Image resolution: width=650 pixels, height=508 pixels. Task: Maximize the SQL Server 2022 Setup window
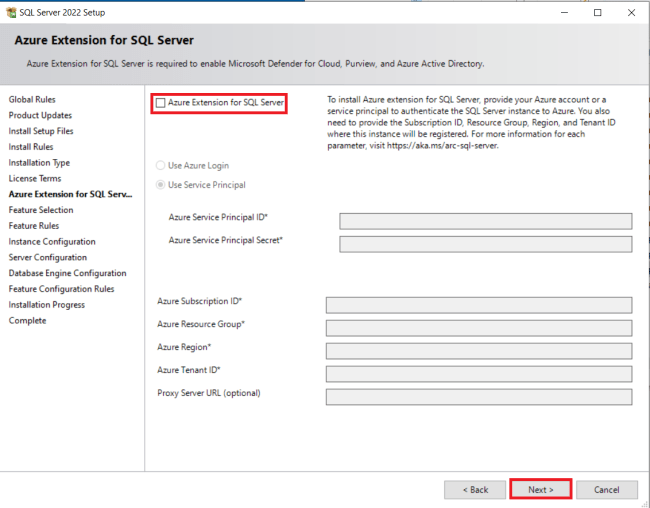point(597,12)
